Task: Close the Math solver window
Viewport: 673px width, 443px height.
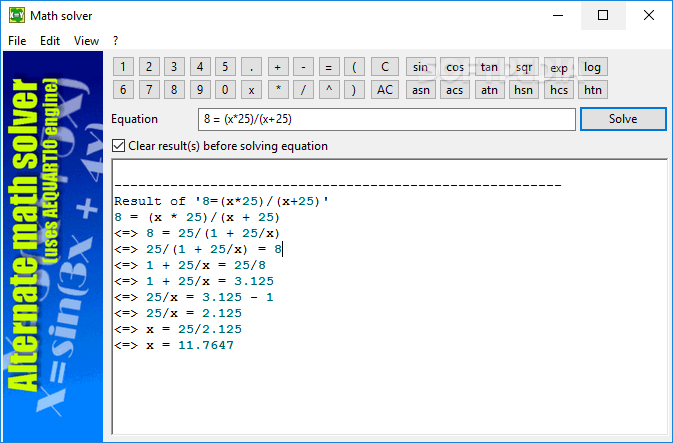Action: click(649, 15)
